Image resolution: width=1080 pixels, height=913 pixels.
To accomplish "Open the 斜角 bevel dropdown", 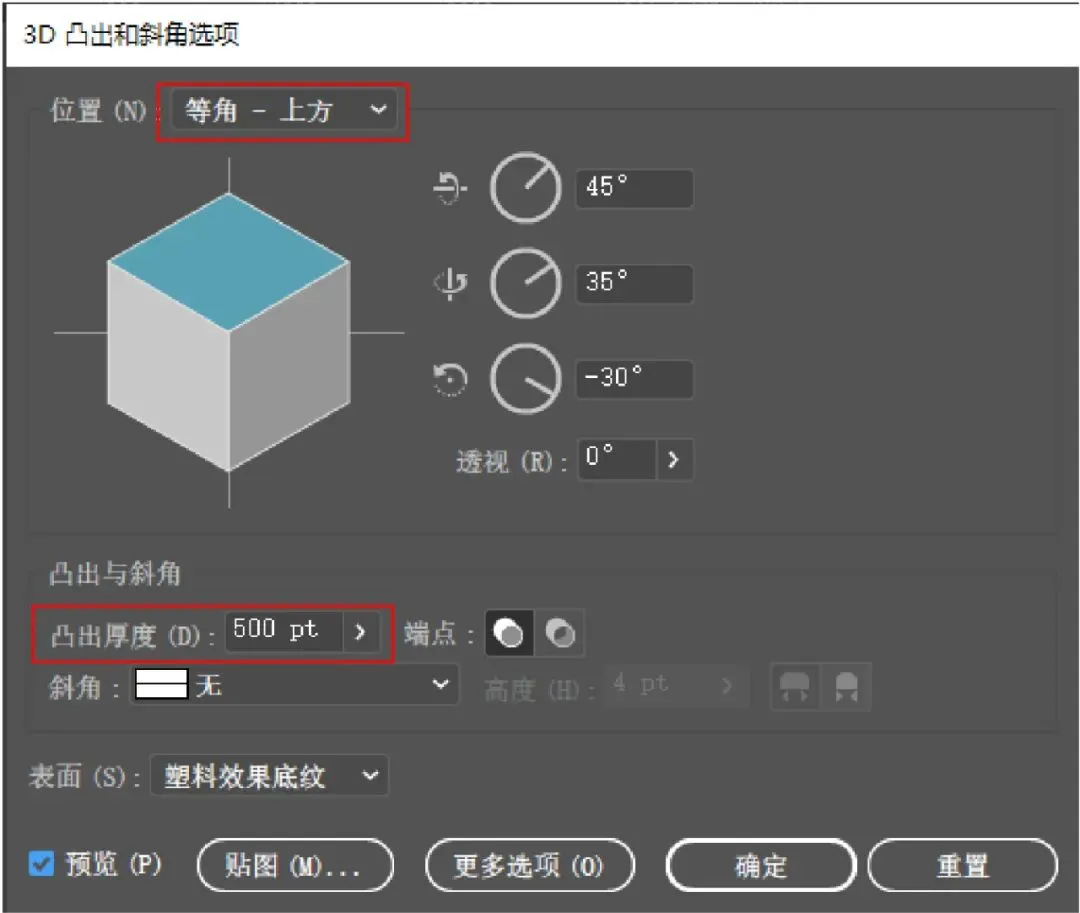I will pos(295,686).
